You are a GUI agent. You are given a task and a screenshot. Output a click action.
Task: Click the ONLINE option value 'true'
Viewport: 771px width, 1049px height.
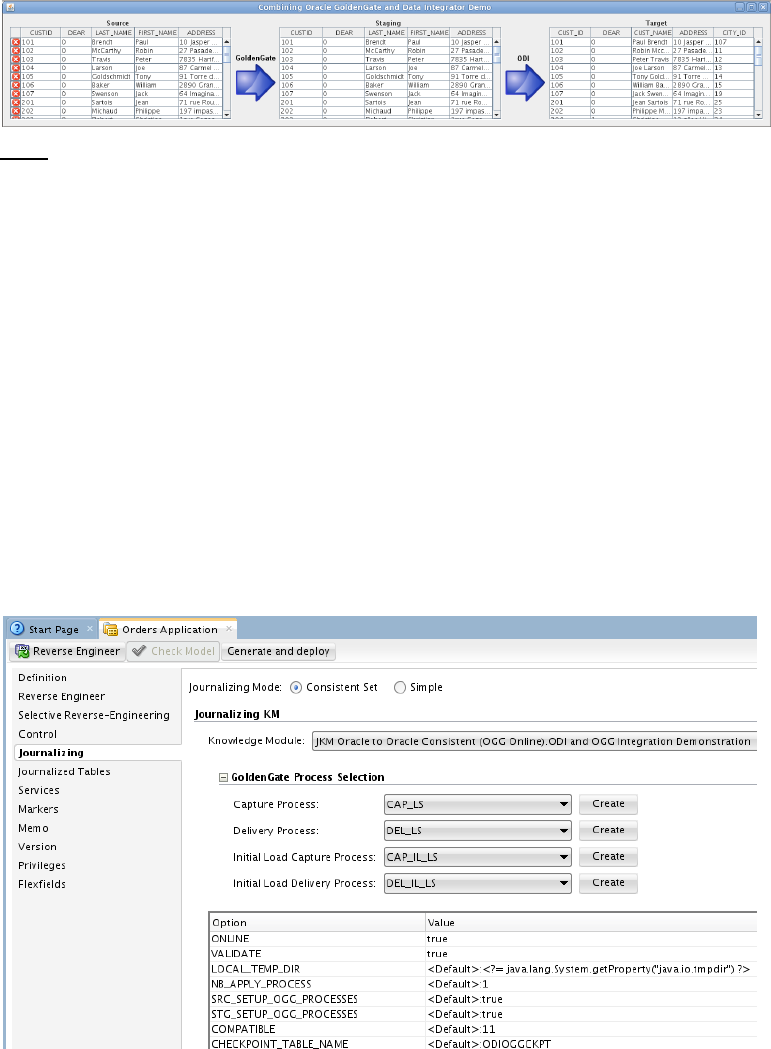click(x=437, y=939)
